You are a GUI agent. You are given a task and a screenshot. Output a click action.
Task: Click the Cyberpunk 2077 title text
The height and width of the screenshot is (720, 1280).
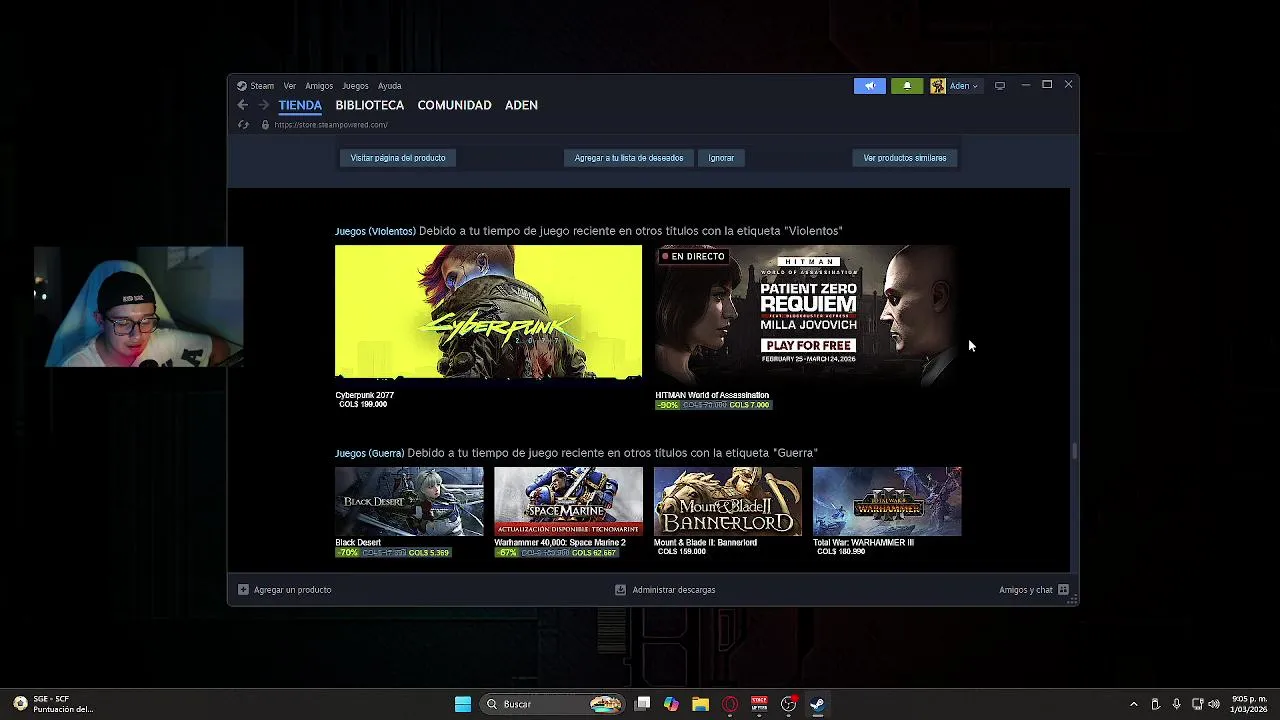click(364, 395)
